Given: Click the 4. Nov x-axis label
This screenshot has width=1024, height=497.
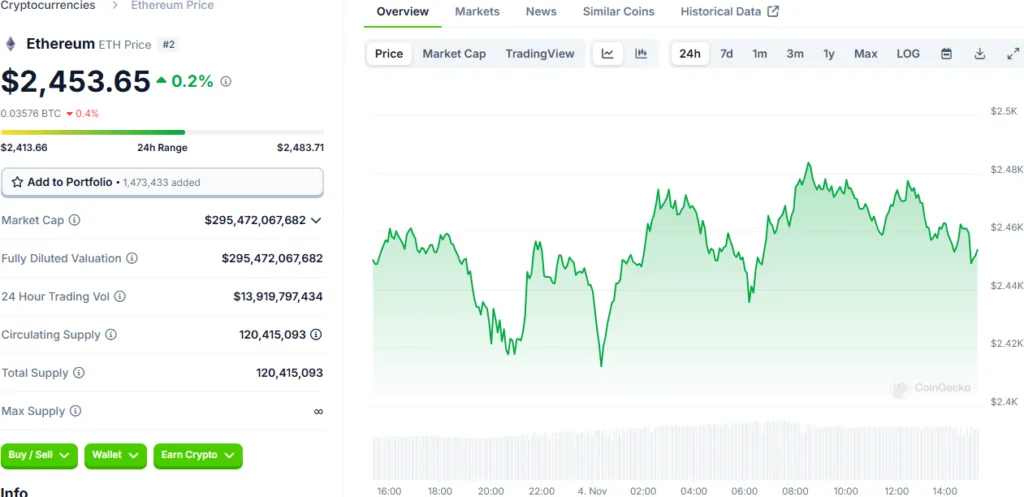Looking at the screenshot, I should (x=593, y=491).
